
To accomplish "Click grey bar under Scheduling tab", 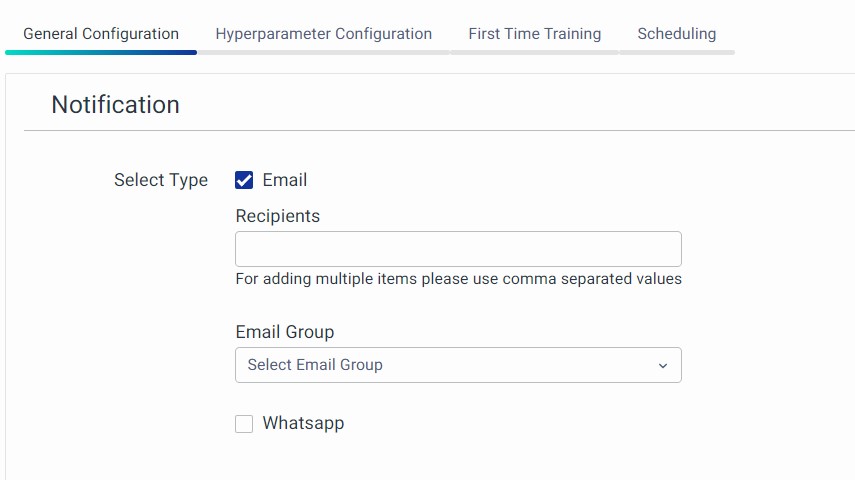I will pos(676,52).
